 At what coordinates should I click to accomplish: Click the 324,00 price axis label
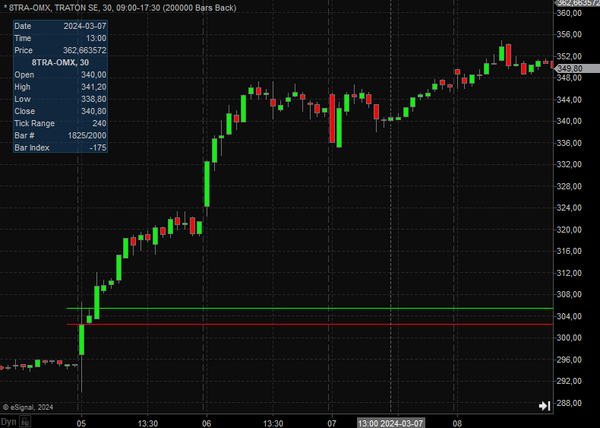(570, 208)
